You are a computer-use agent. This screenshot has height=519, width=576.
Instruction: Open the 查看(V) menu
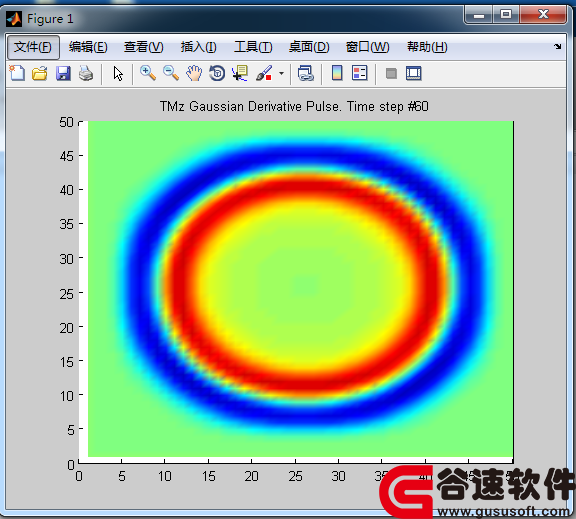[x=143, y=47]
